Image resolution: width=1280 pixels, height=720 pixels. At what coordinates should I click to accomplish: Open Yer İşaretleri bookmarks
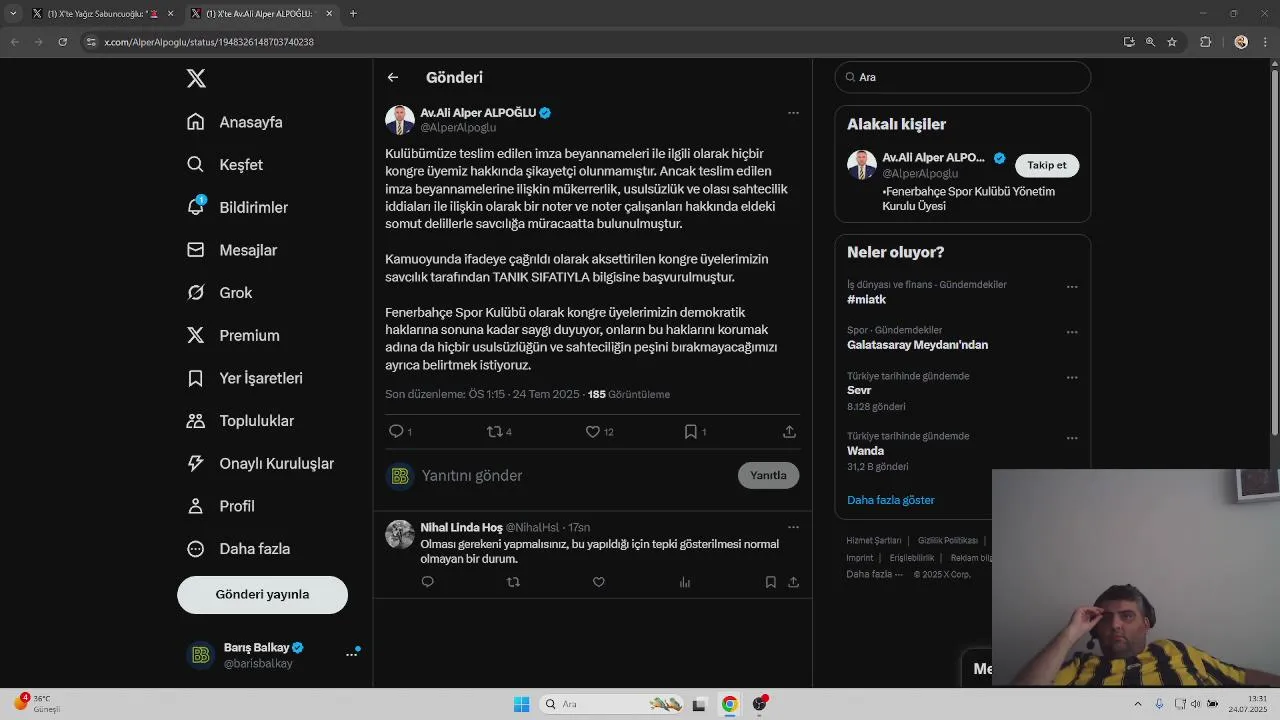point(245,378)
